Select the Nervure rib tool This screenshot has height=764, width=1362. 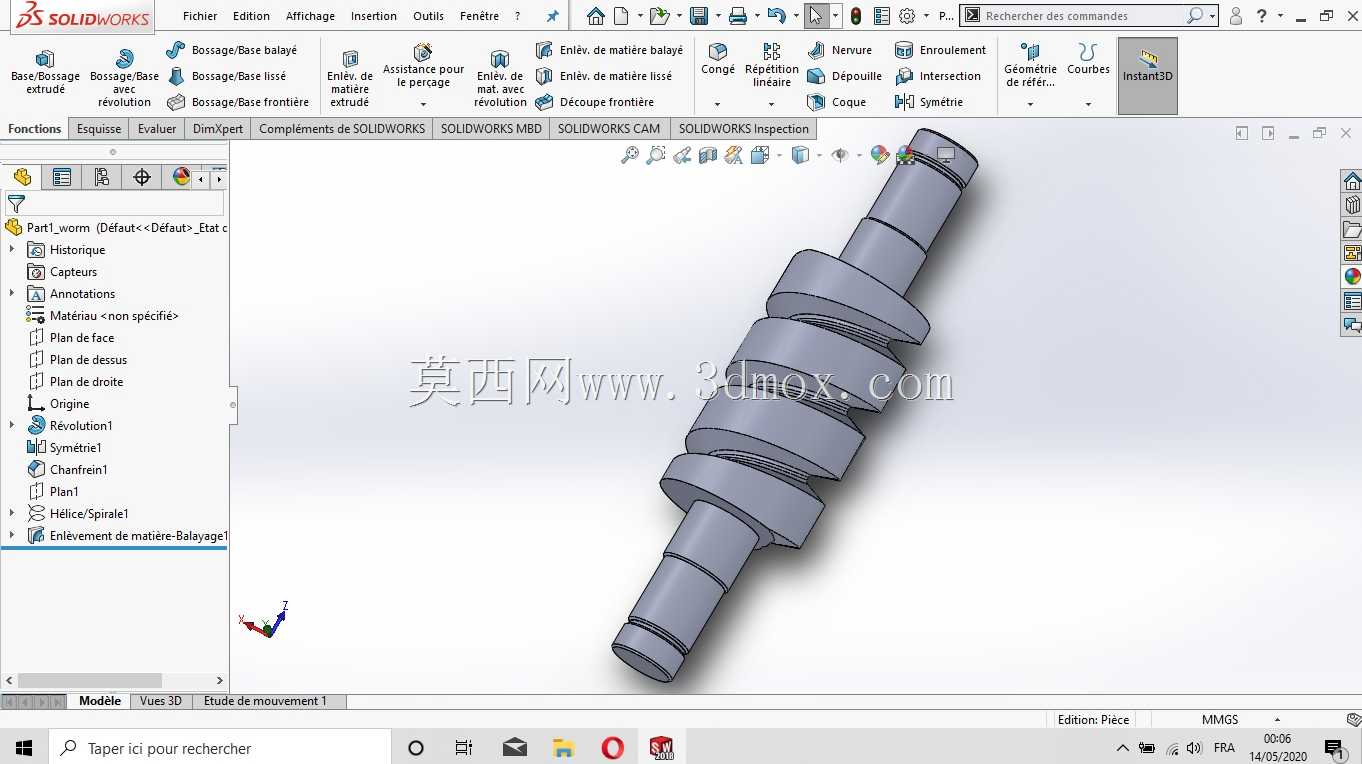[839, 50]
